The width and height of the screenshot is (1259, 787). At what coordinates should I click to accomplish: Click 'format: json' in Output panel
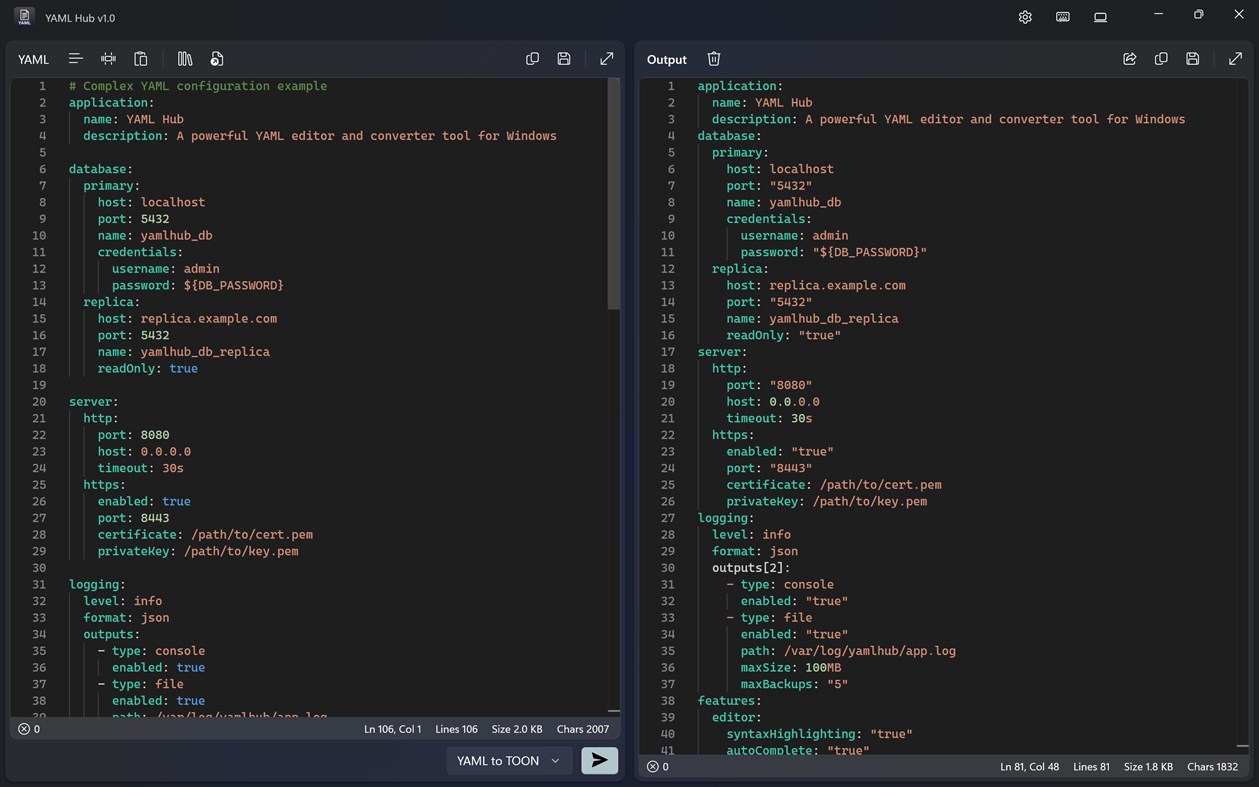click(755, 551)
